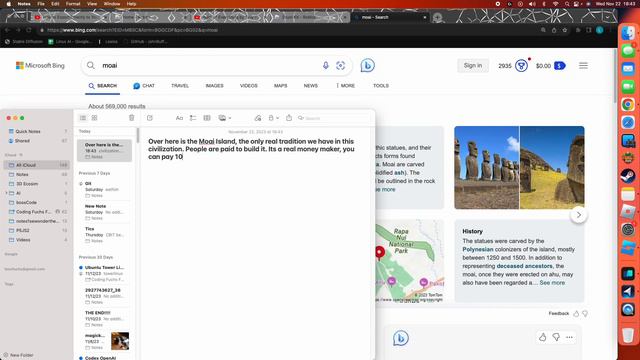Open the lock note dropdown

coord(273,118)
